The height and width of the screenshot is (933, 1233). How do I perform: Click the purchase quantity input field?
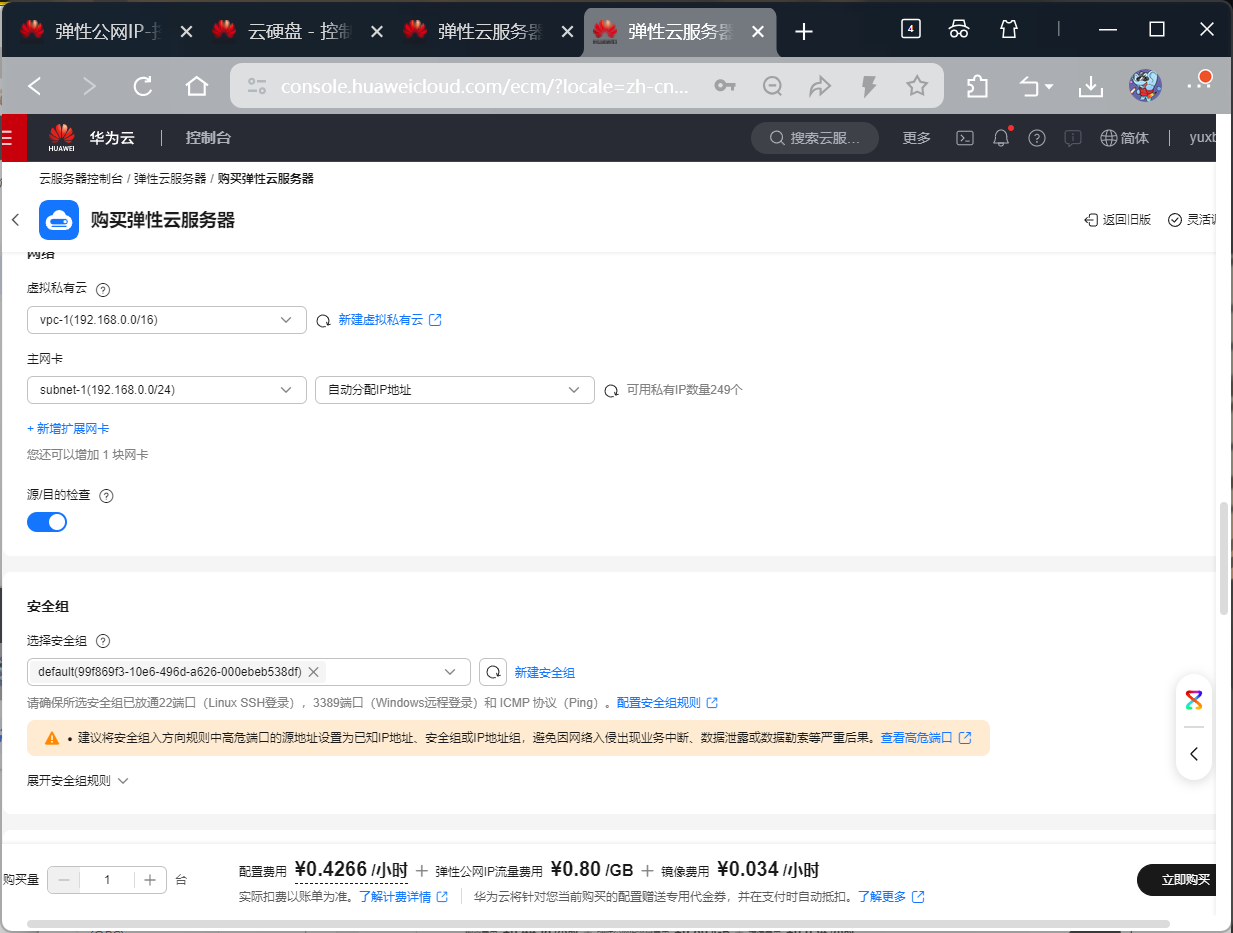coord(107,880)
